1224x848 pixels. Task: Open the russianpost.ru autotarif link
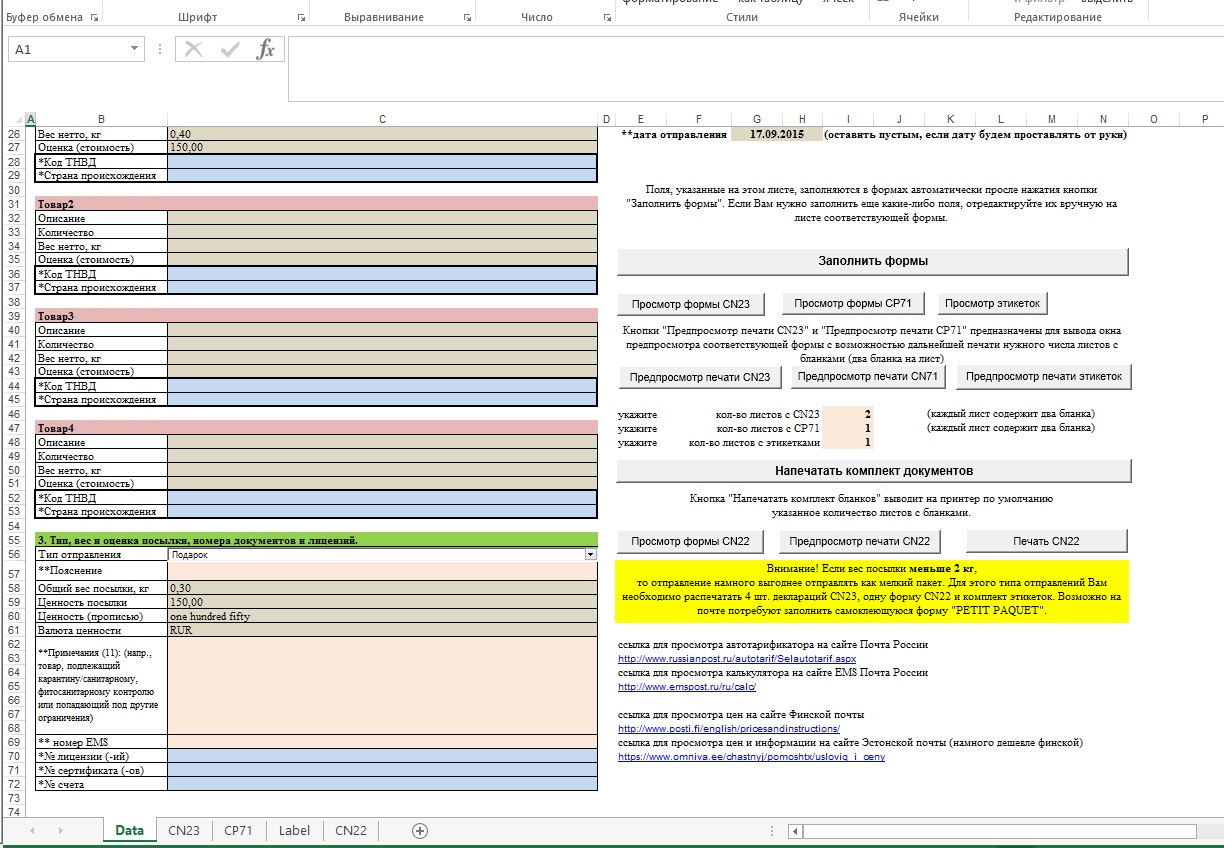(x=736, y=659)
